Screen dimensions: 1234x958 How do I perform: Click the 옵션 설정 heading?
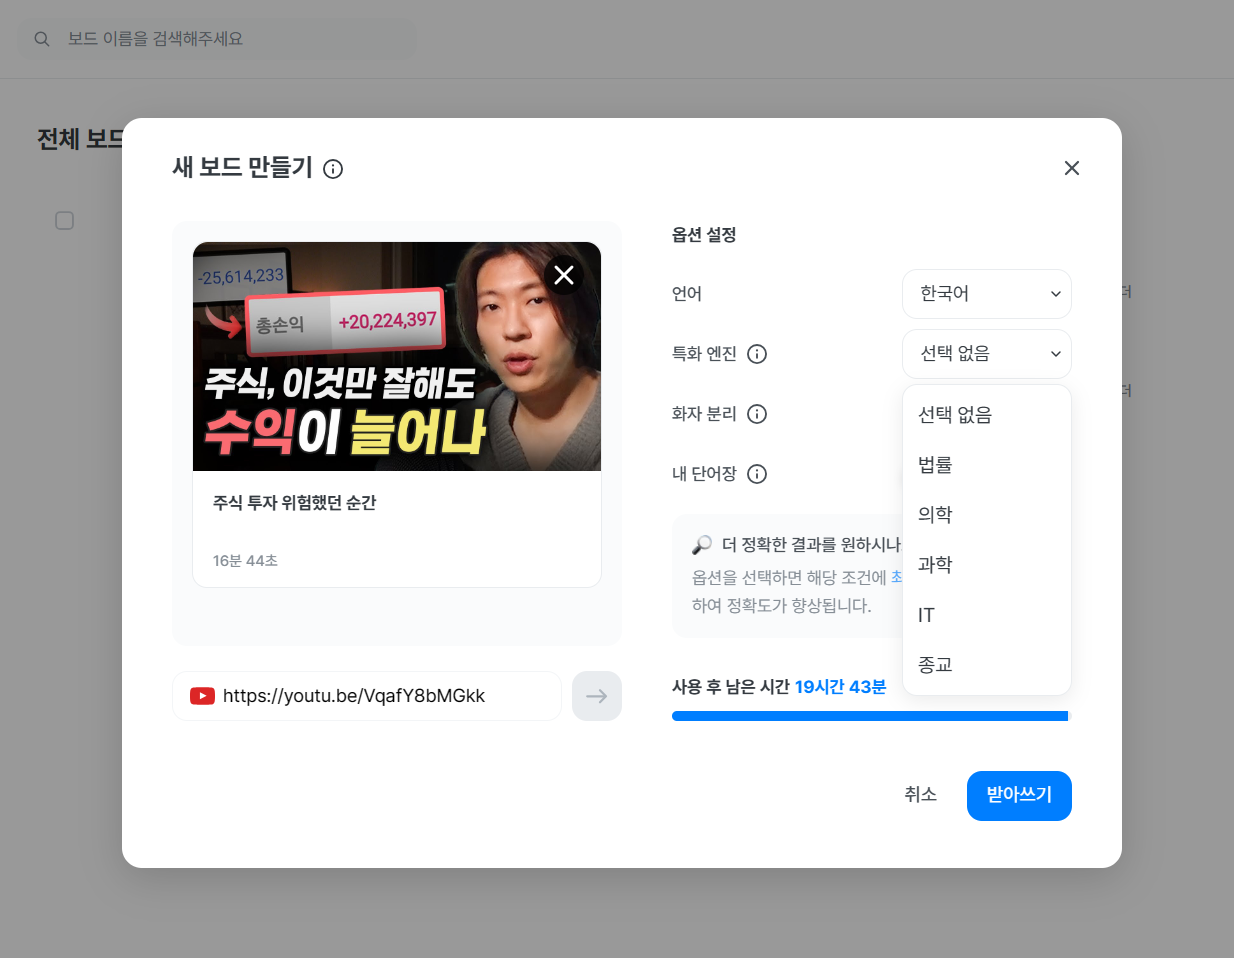(x=704, y=235)
